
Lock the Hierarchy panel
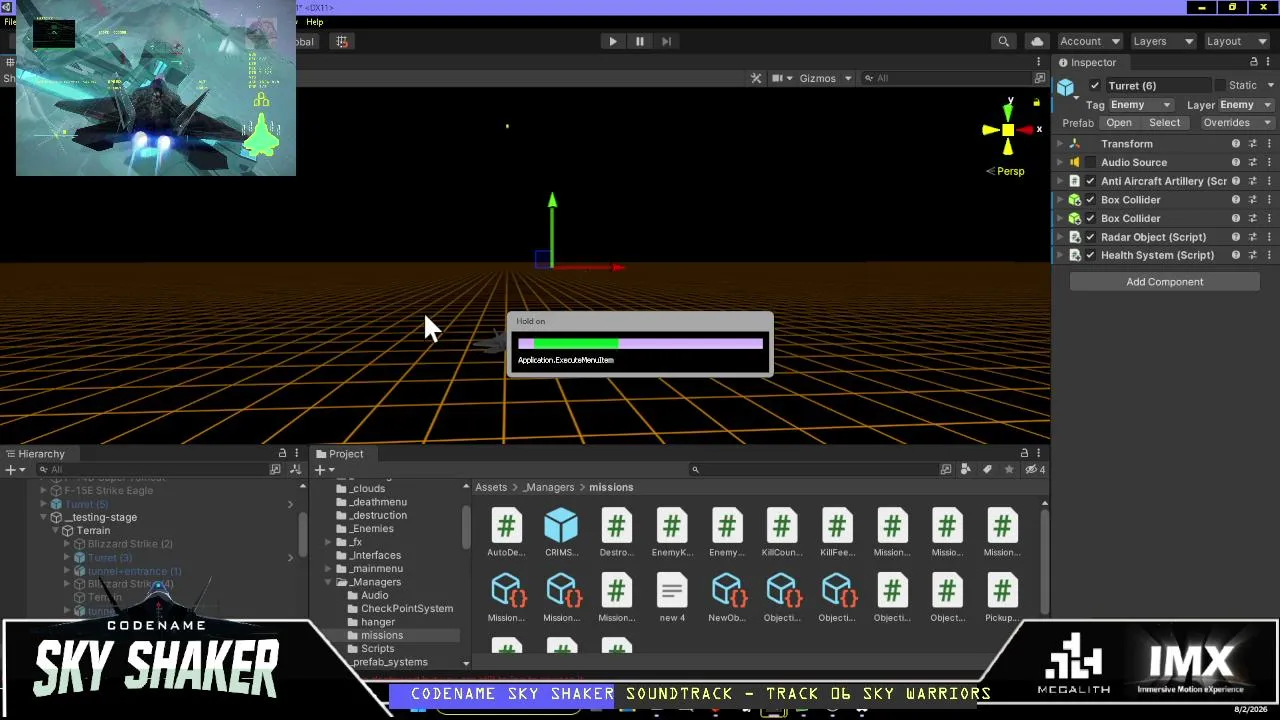(x=282, y=454)
